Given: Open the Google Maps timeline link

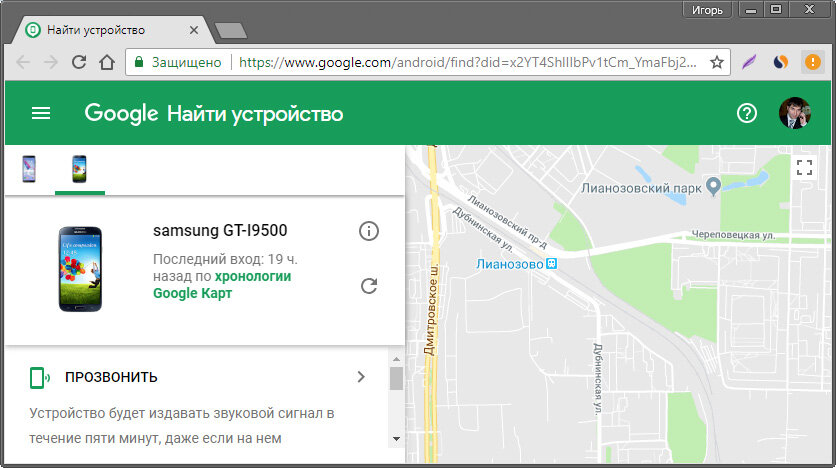Looking at the screenshot, I should pos(222,285).
